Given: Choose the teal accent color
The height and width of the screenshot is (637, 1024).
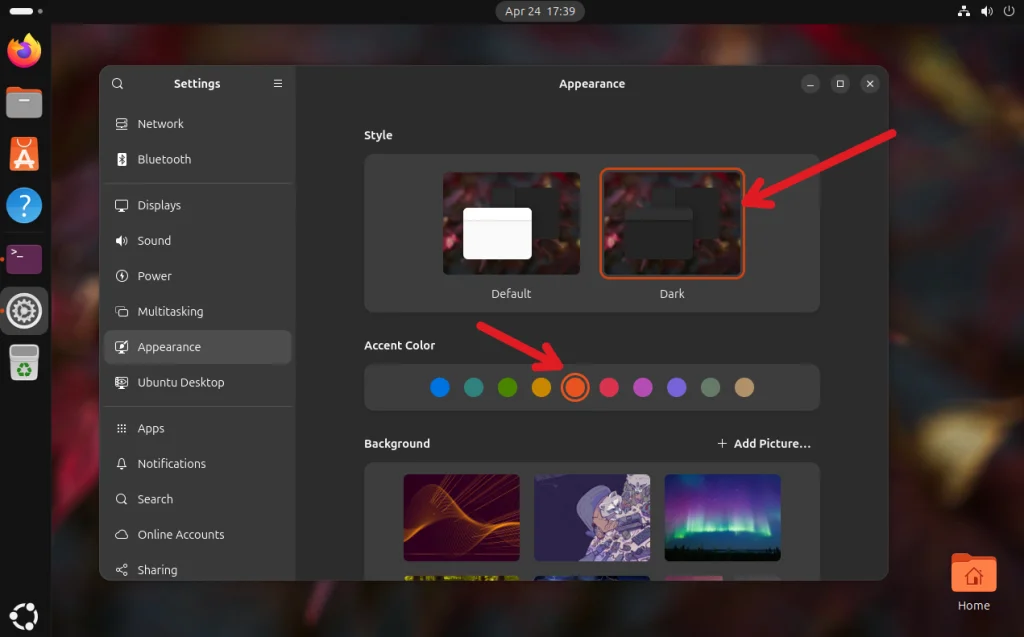Looking at the screenshot, I should 473,387.
